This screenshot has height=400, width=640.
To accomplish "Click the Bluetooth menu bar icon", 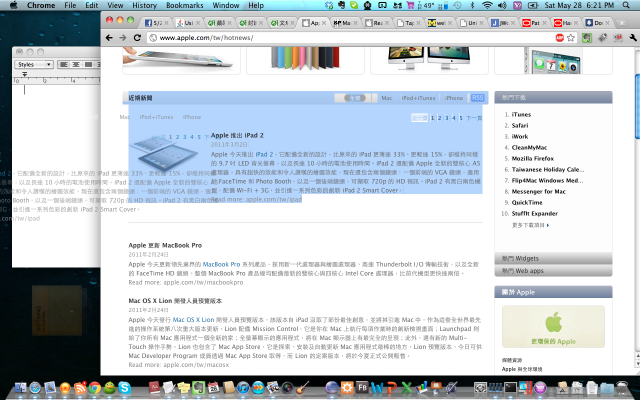I will (473, 5).
